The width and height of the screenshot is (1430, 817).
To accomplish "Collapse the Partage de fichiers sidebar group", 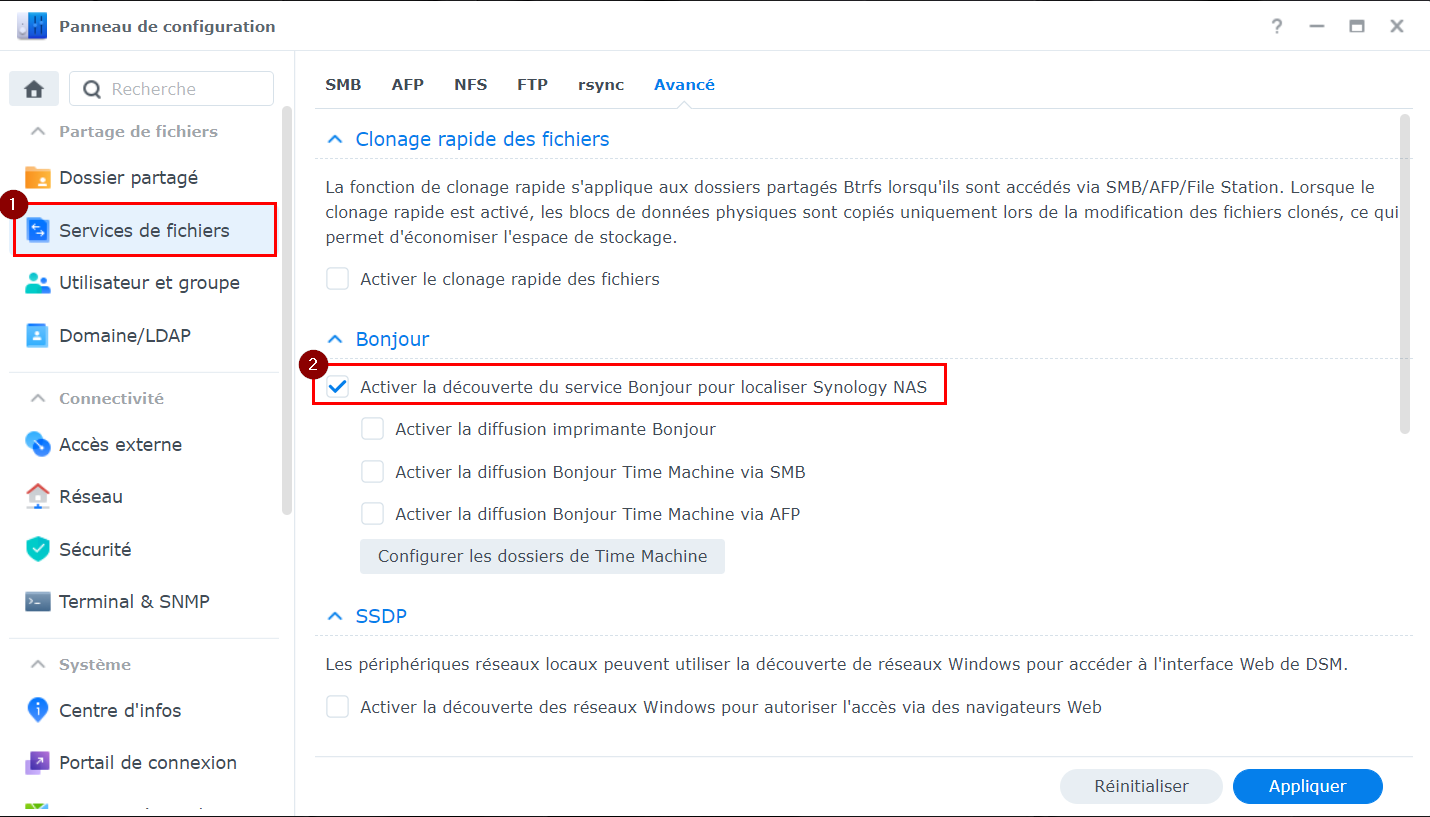I will [x=38, y=131].
